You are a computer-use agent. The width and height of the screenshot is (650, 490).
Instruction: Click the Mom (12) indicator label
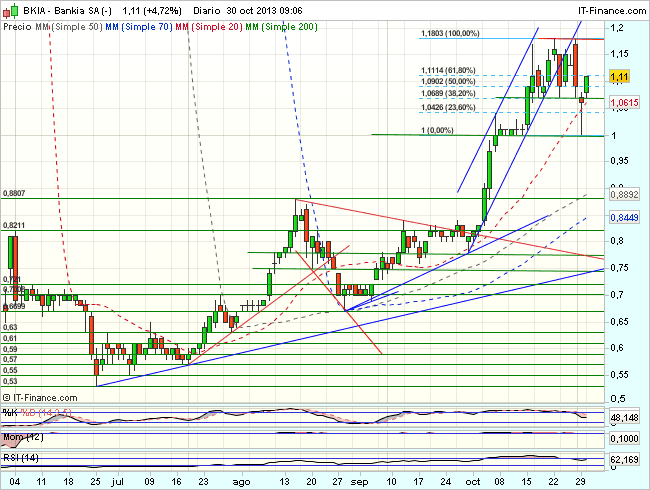(22, 437)
